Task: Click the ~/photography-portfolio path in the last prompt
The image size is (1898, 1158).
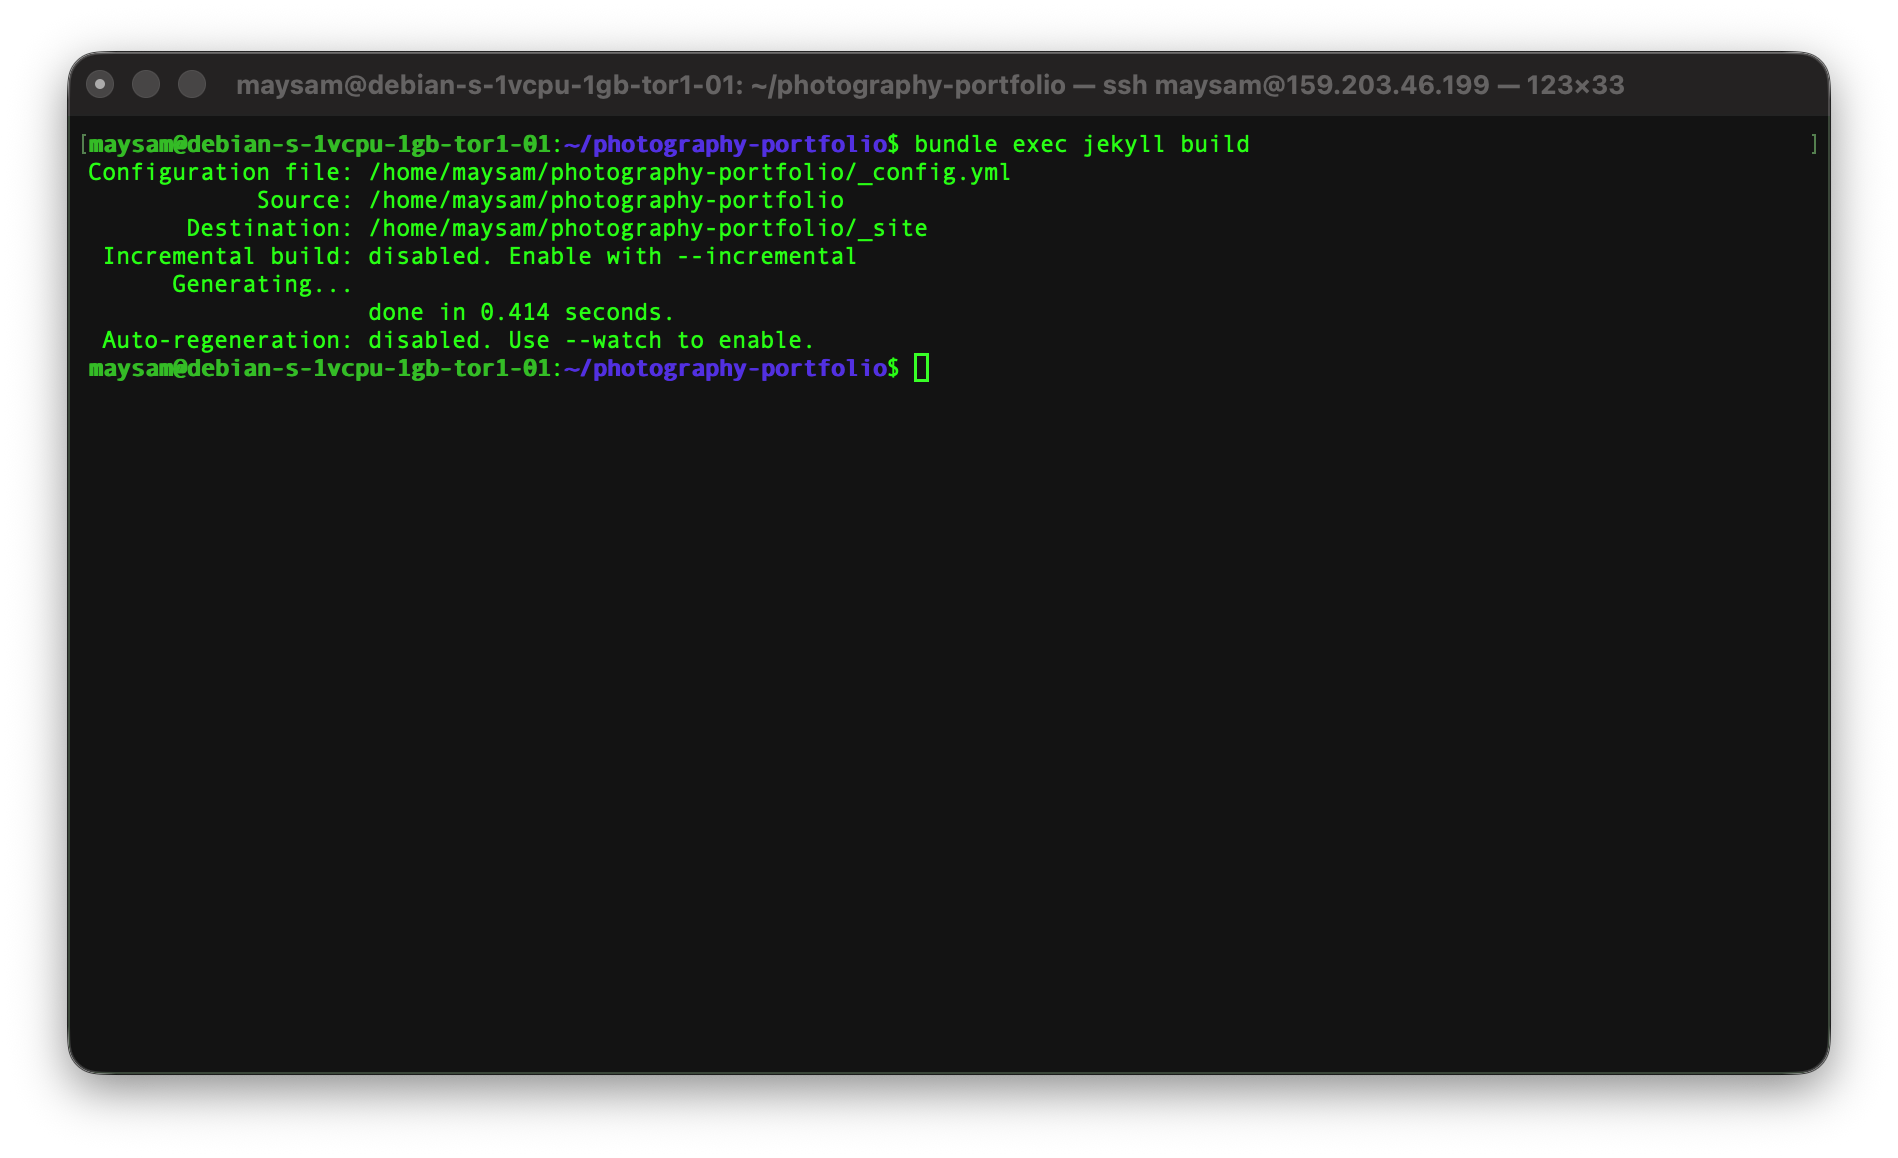Action: (725, 368)
